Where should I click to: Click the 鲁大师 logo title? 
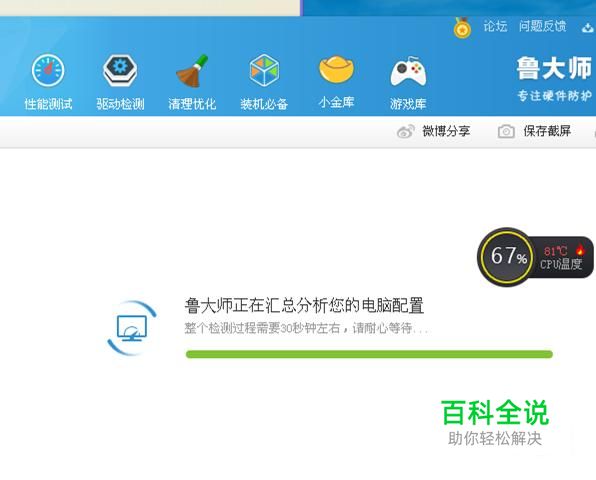point(554,68)
